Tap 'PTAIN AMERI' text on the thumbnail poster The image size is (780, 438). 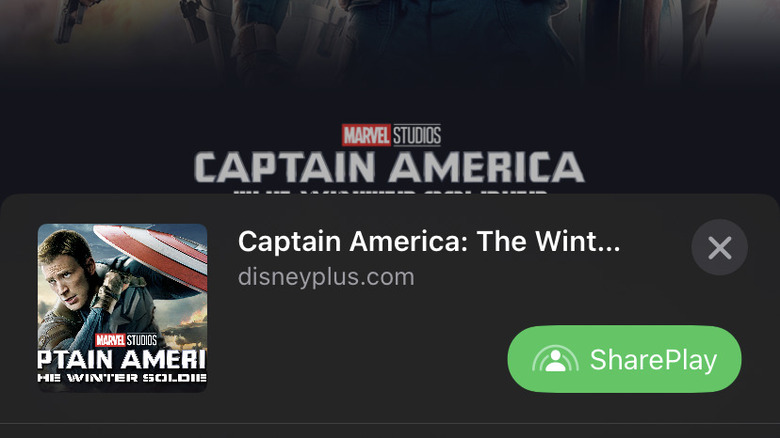click(122, 359)
